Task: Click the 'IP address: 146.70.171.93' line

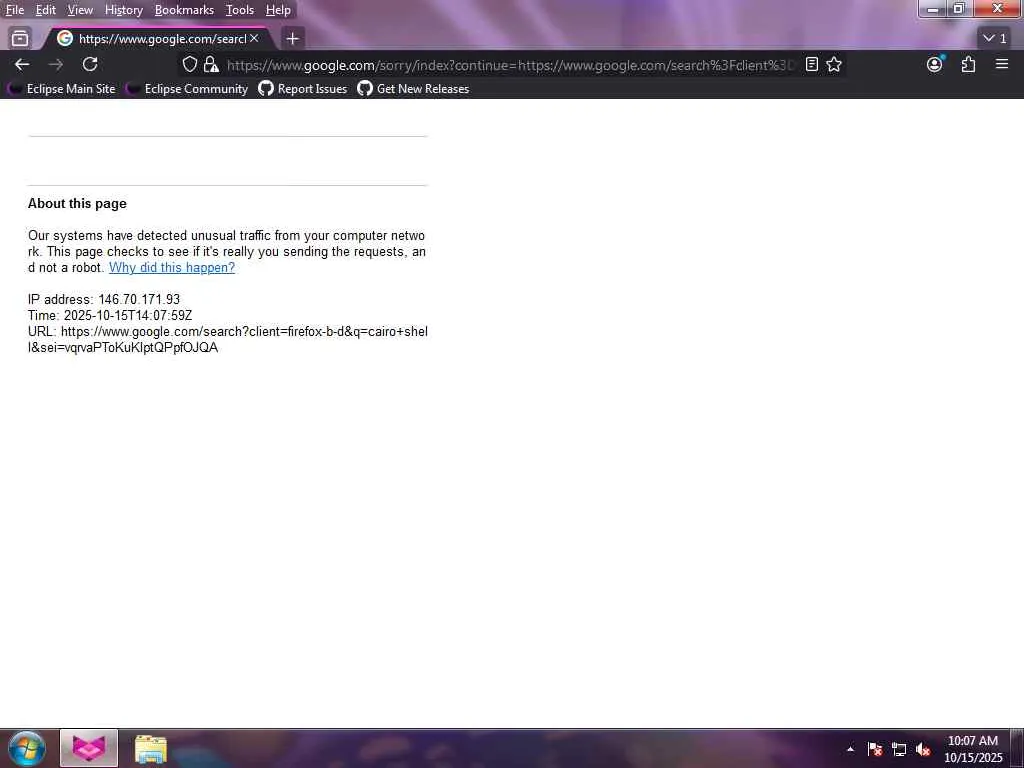Action: (104, 300)
